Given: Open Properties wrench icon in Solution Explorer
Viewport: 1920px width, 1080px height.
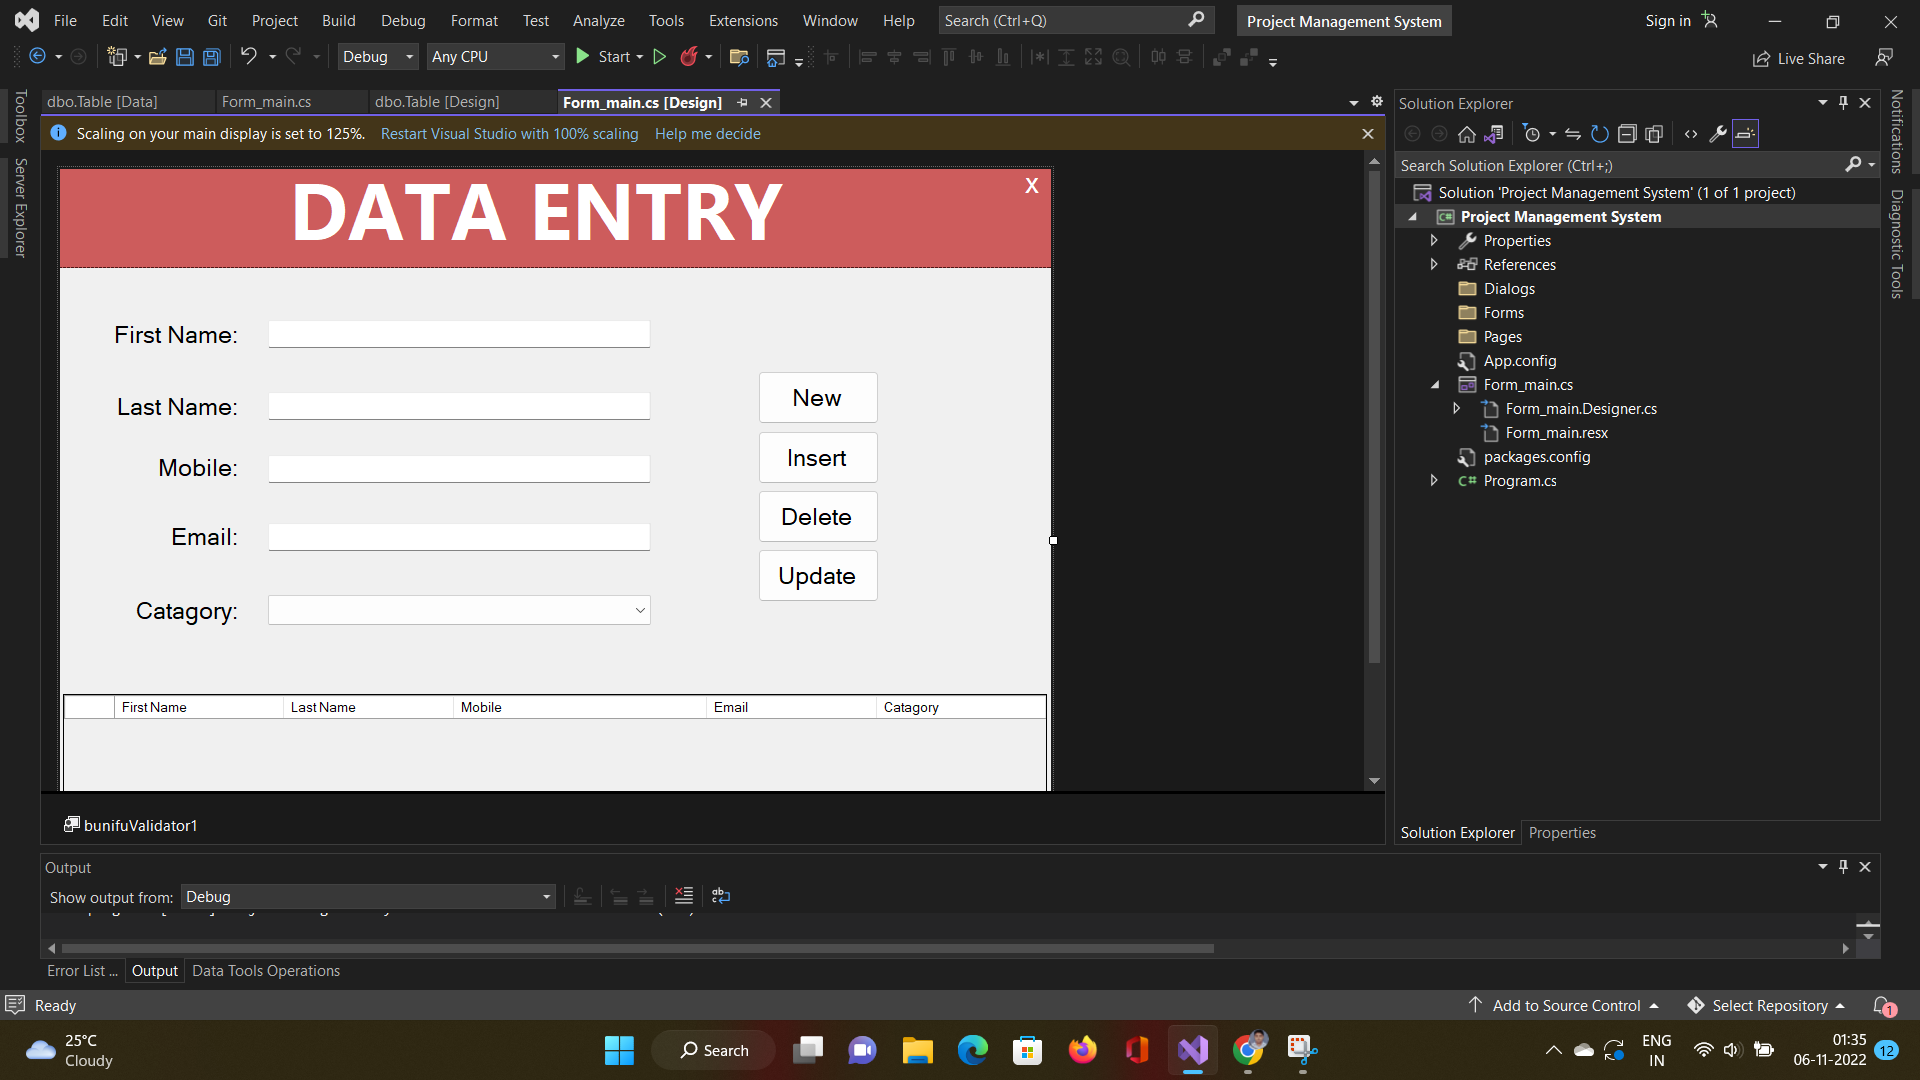Looking at the screenshot, I should pos(1718,134).
